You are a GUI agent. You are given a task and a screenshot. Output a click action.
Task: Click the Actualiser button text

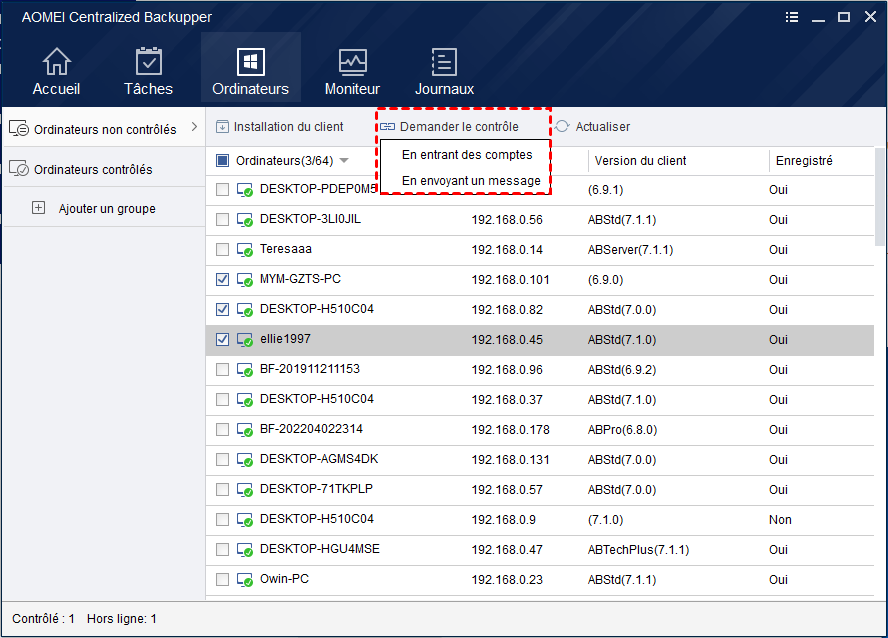coord(603,127)
